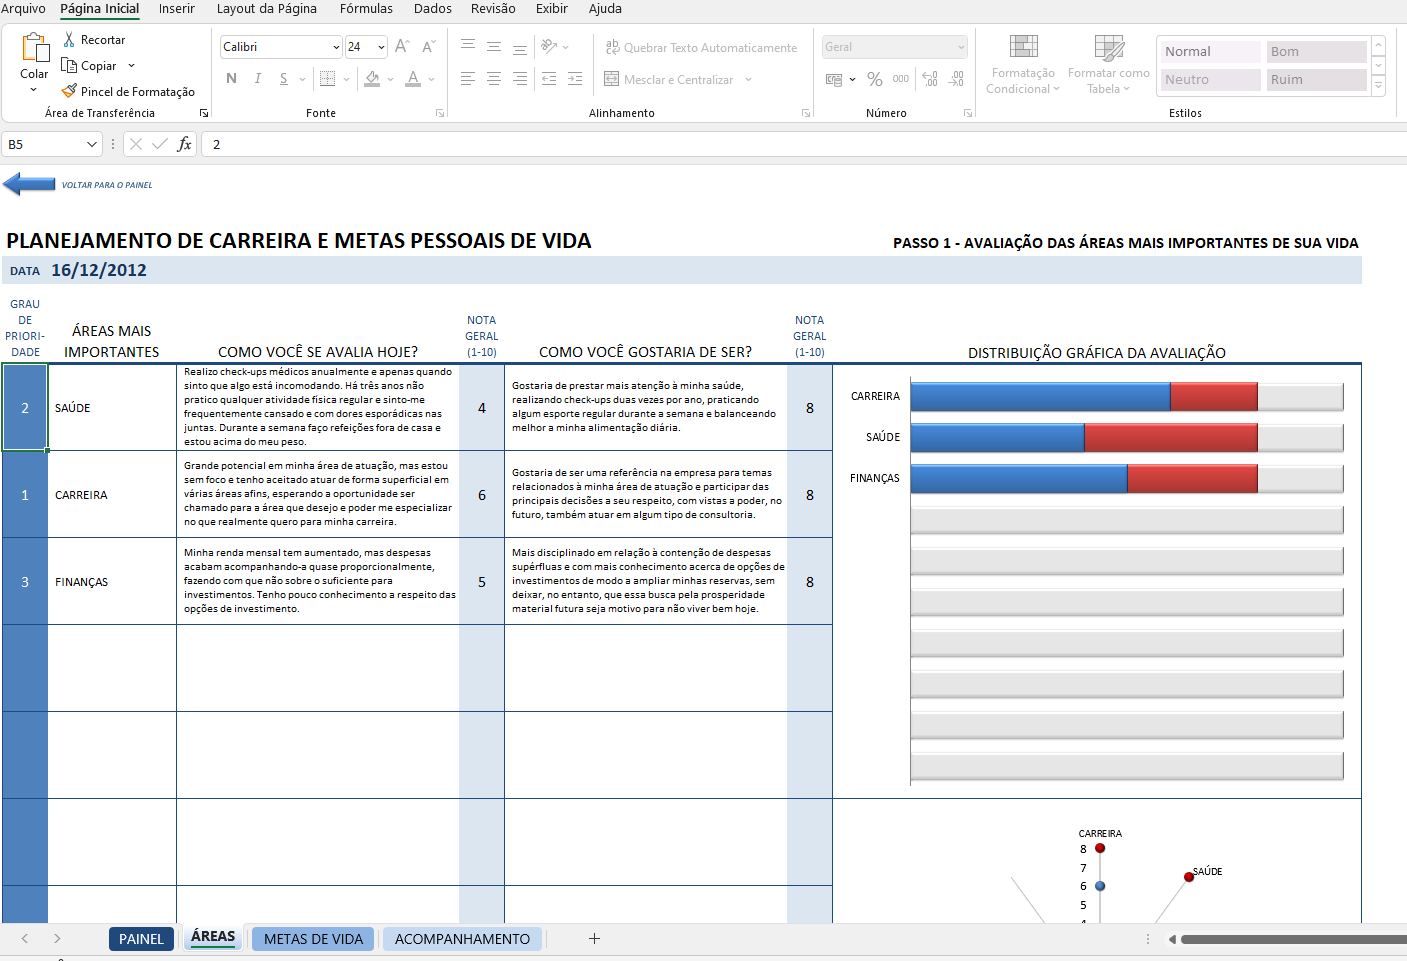The image size is (1407, 961).
Task: Open the Fórmulas ribbon tab
Action: 366,9
